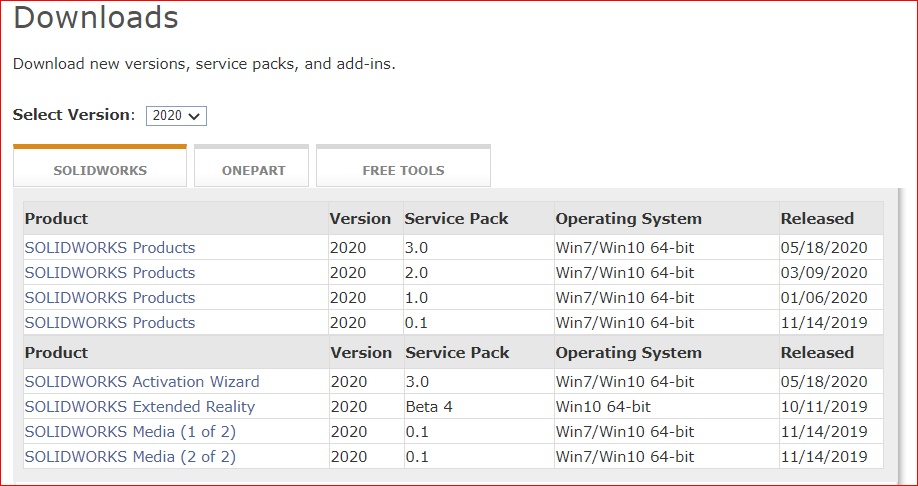Download SOLIDWORKS Products service pack 0.1
Image resolution: width=918 pixels, height=486 pixels.
point(109,323)
